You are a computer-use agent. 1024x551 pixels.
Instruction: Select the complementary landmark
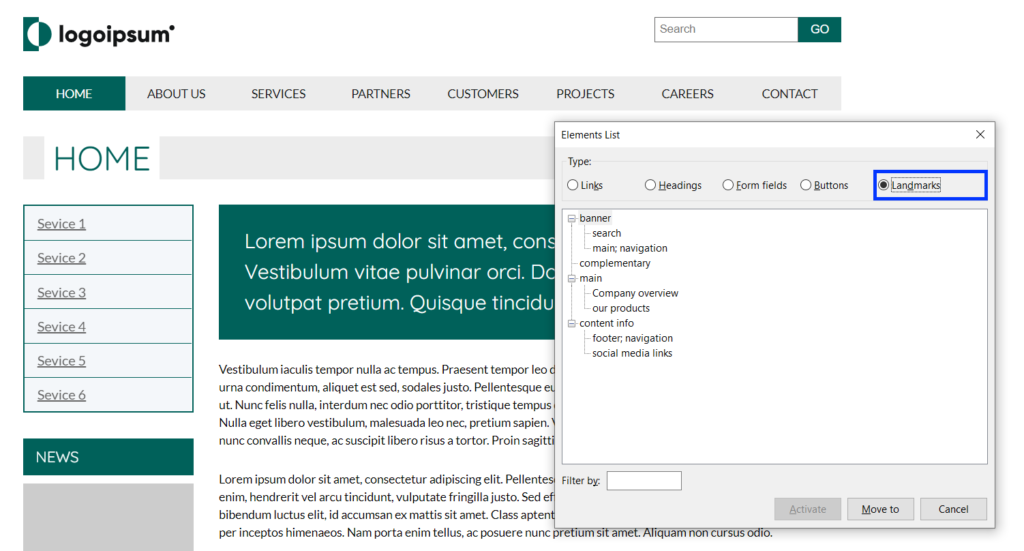pyautogui.click(x=615, y=263)
